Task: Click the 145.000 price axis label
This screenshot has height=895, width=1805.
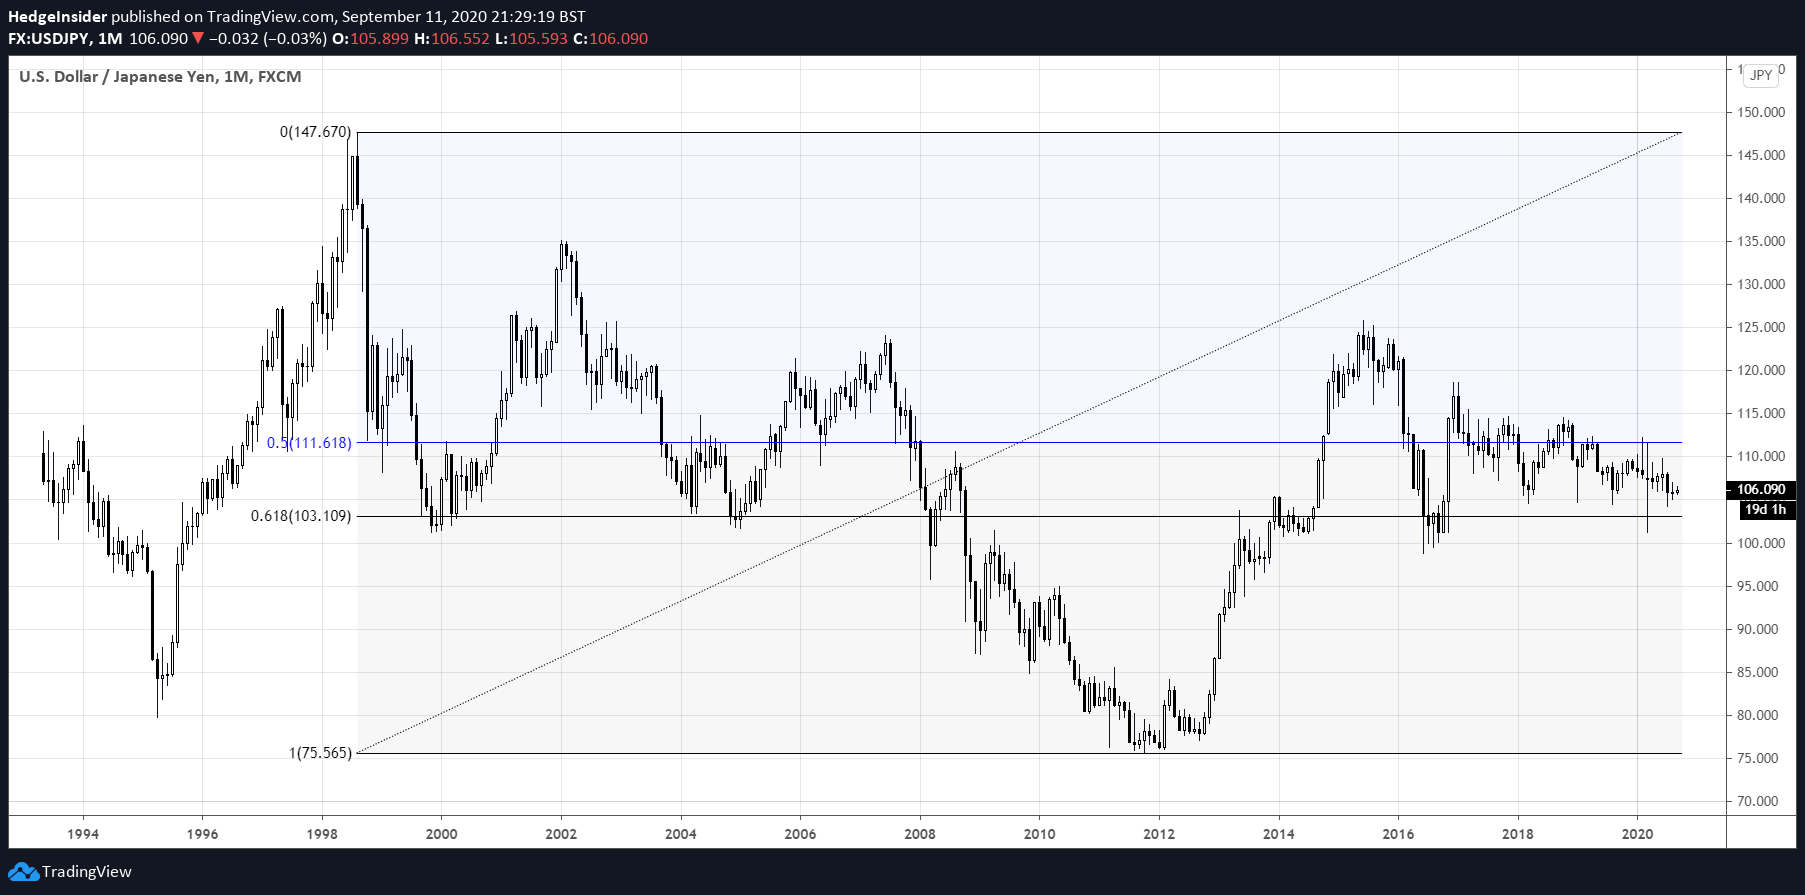Action: pyautogui.click(x=1761, y=155)
